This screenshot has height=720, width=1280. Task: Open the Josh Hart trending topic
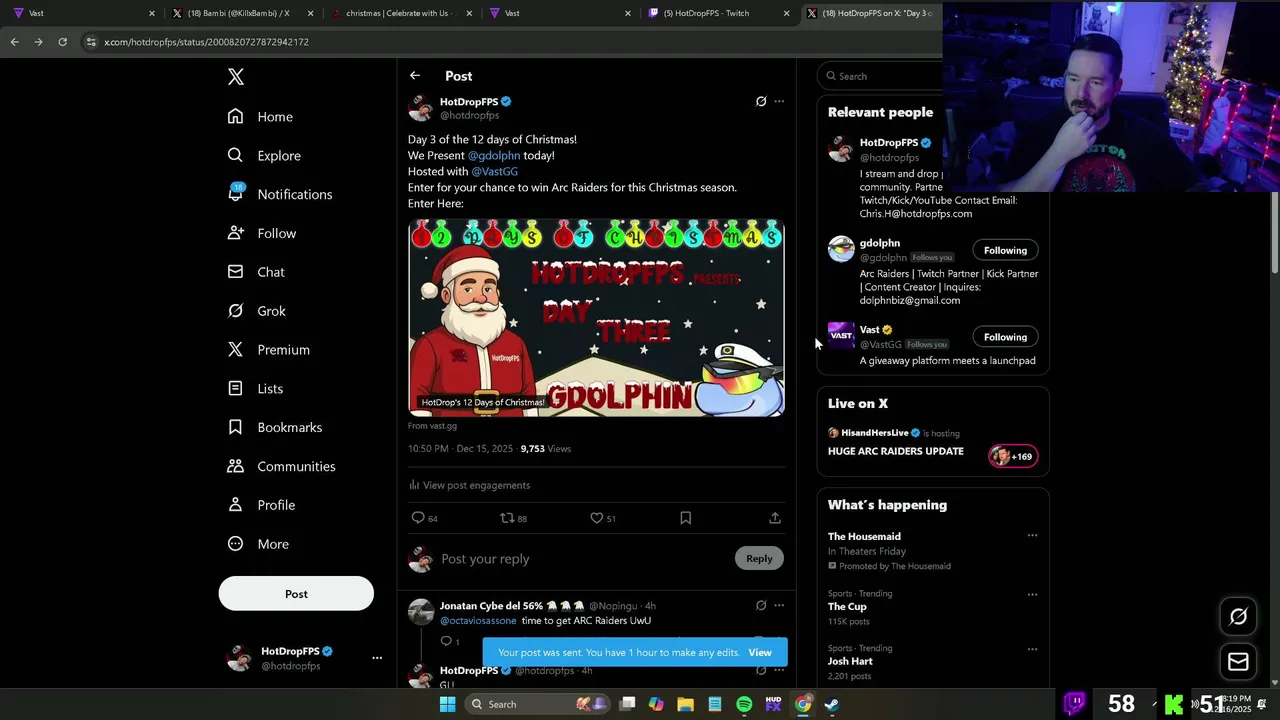pos(850,661)
